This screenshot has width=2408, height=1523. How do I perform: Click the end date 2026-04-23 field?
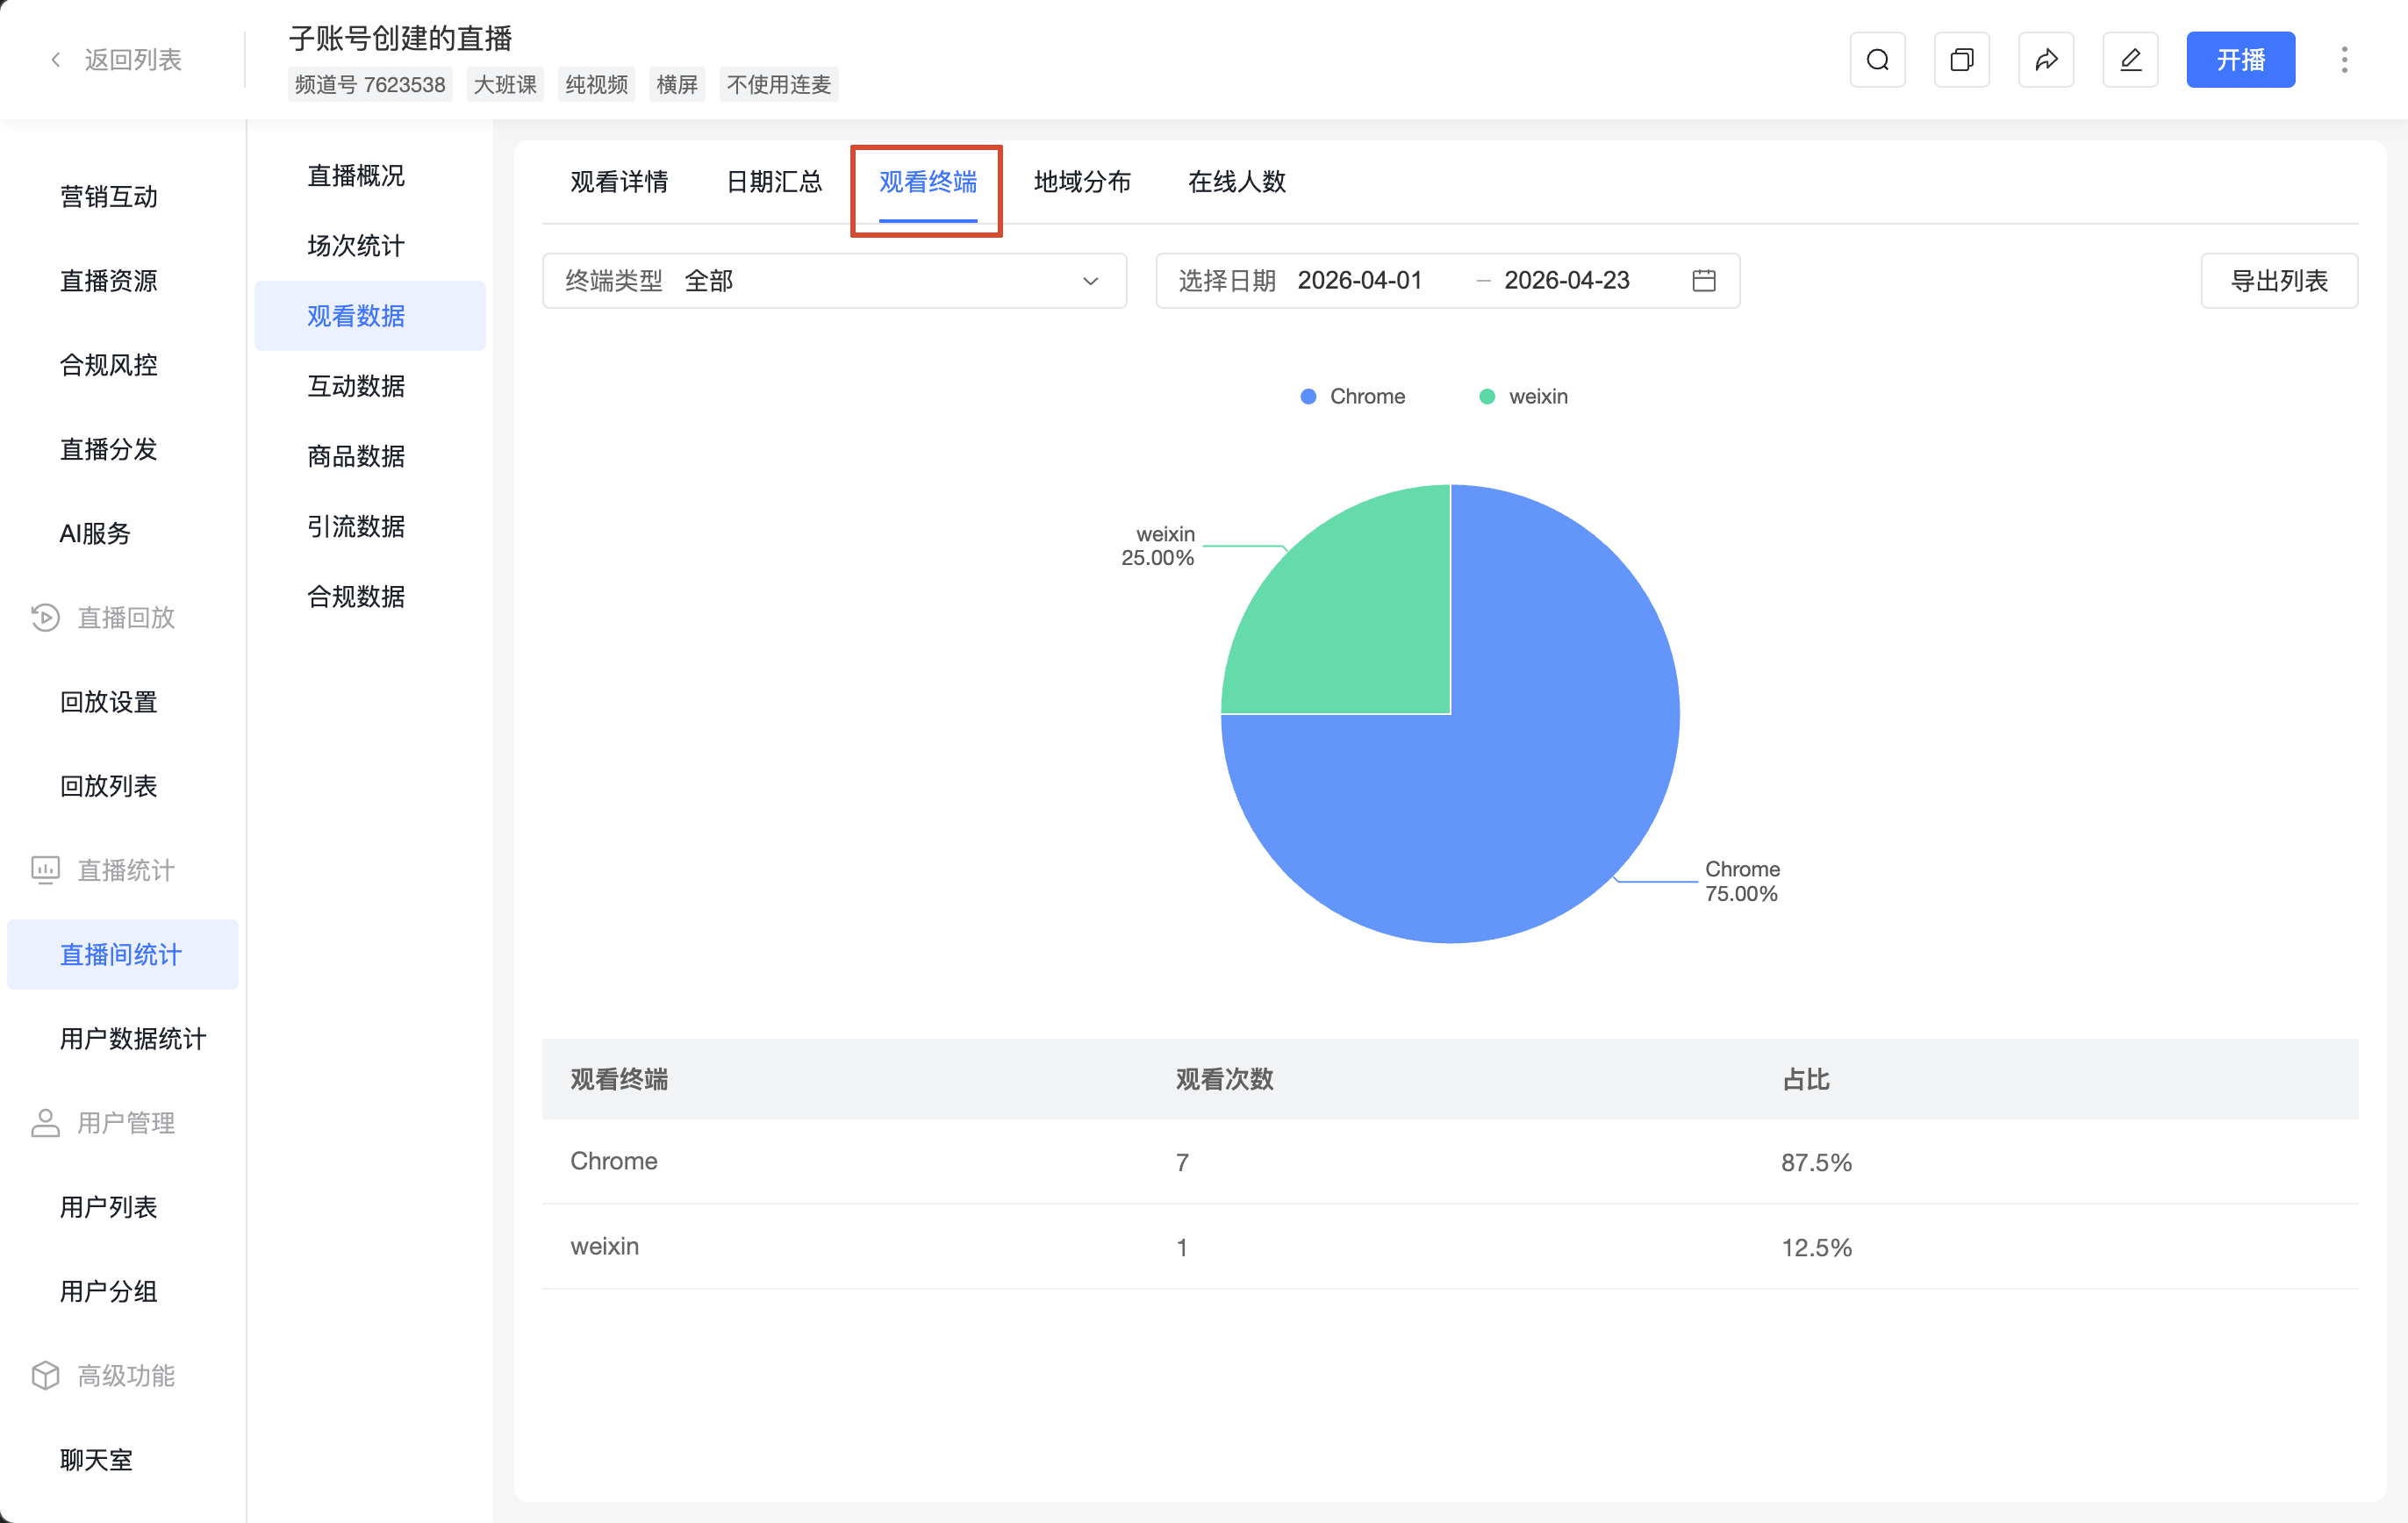1567,281
